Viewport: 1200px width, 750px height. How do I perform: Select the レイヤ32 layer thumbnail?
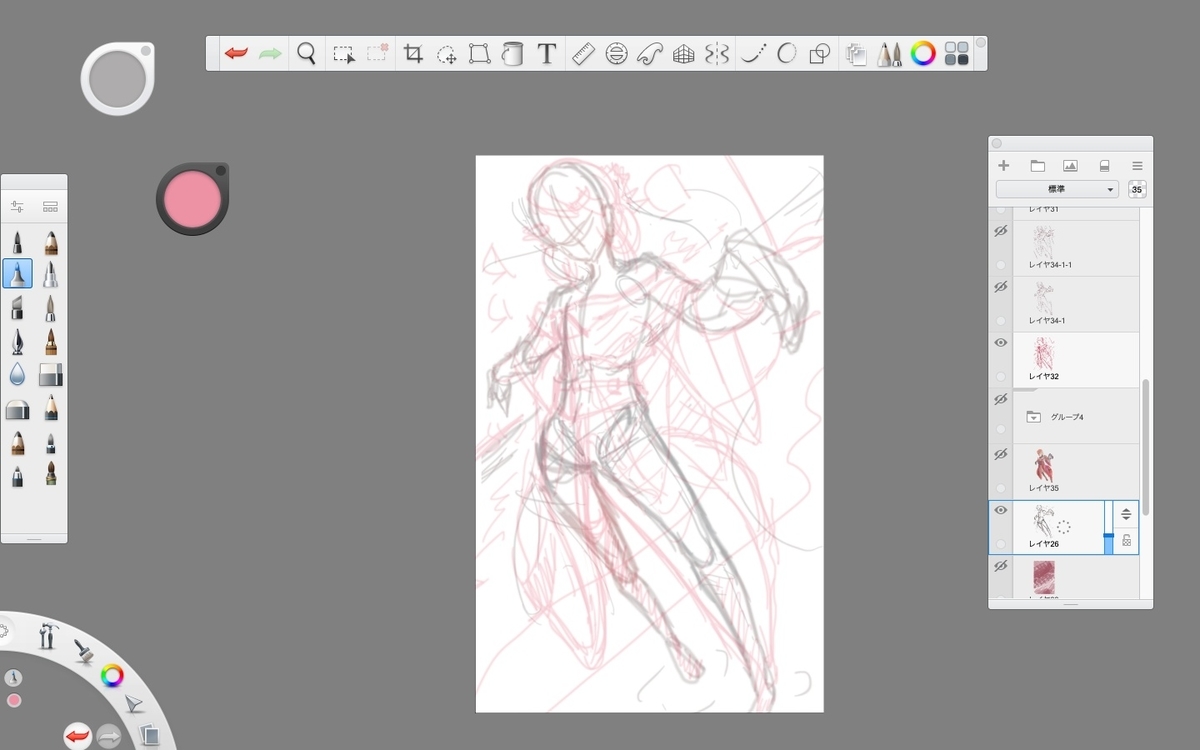pyautogui.click(x=1043, y=353)
